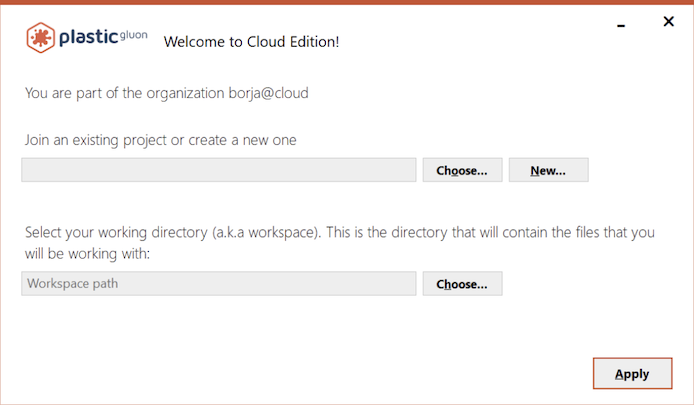Click the "borja@cloud" organization name
Image resolution: width=694 pixels, height=405 pixels.
268,94
